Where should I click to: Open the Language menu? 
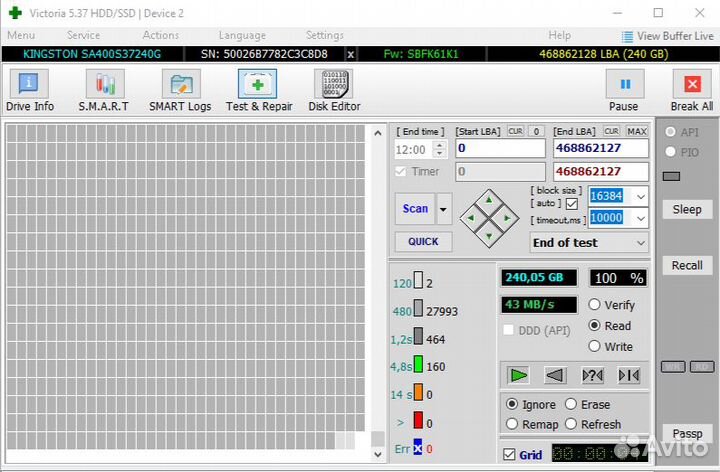point(242,35)
